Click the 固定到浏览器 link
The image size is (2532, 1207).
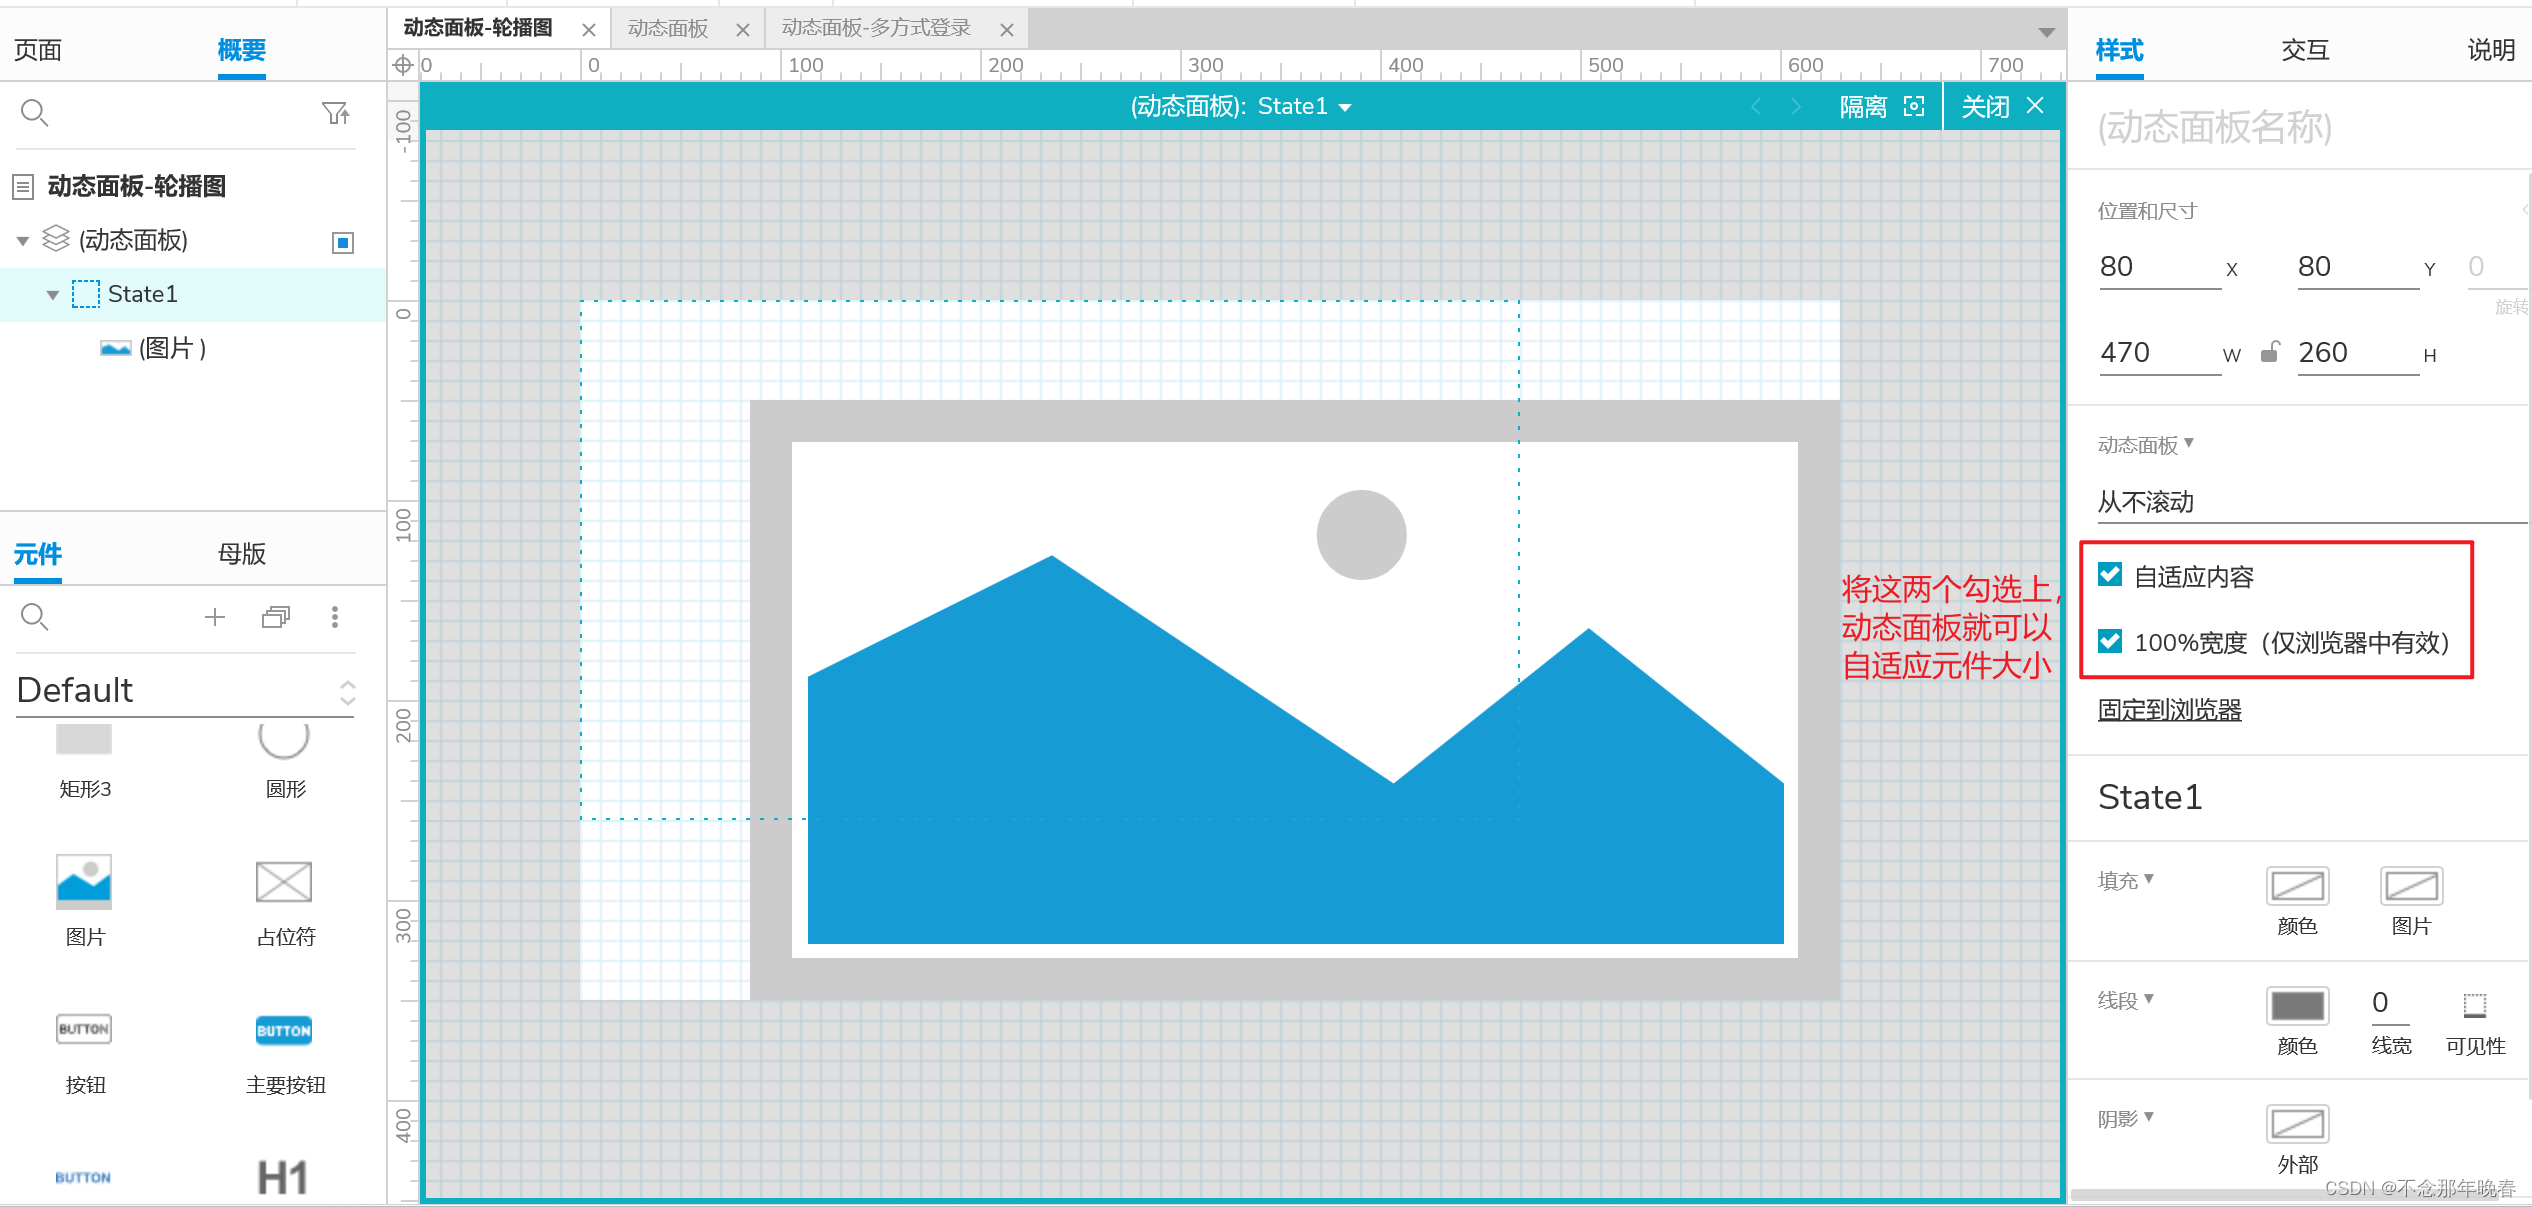pyautogui.click(x=2169, y=710)
